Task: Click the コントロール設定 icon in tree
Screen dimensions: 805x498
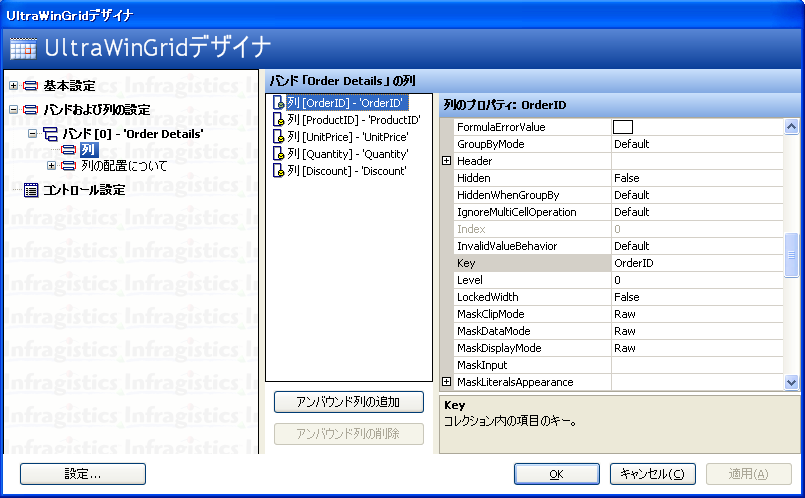Action: 31,190
